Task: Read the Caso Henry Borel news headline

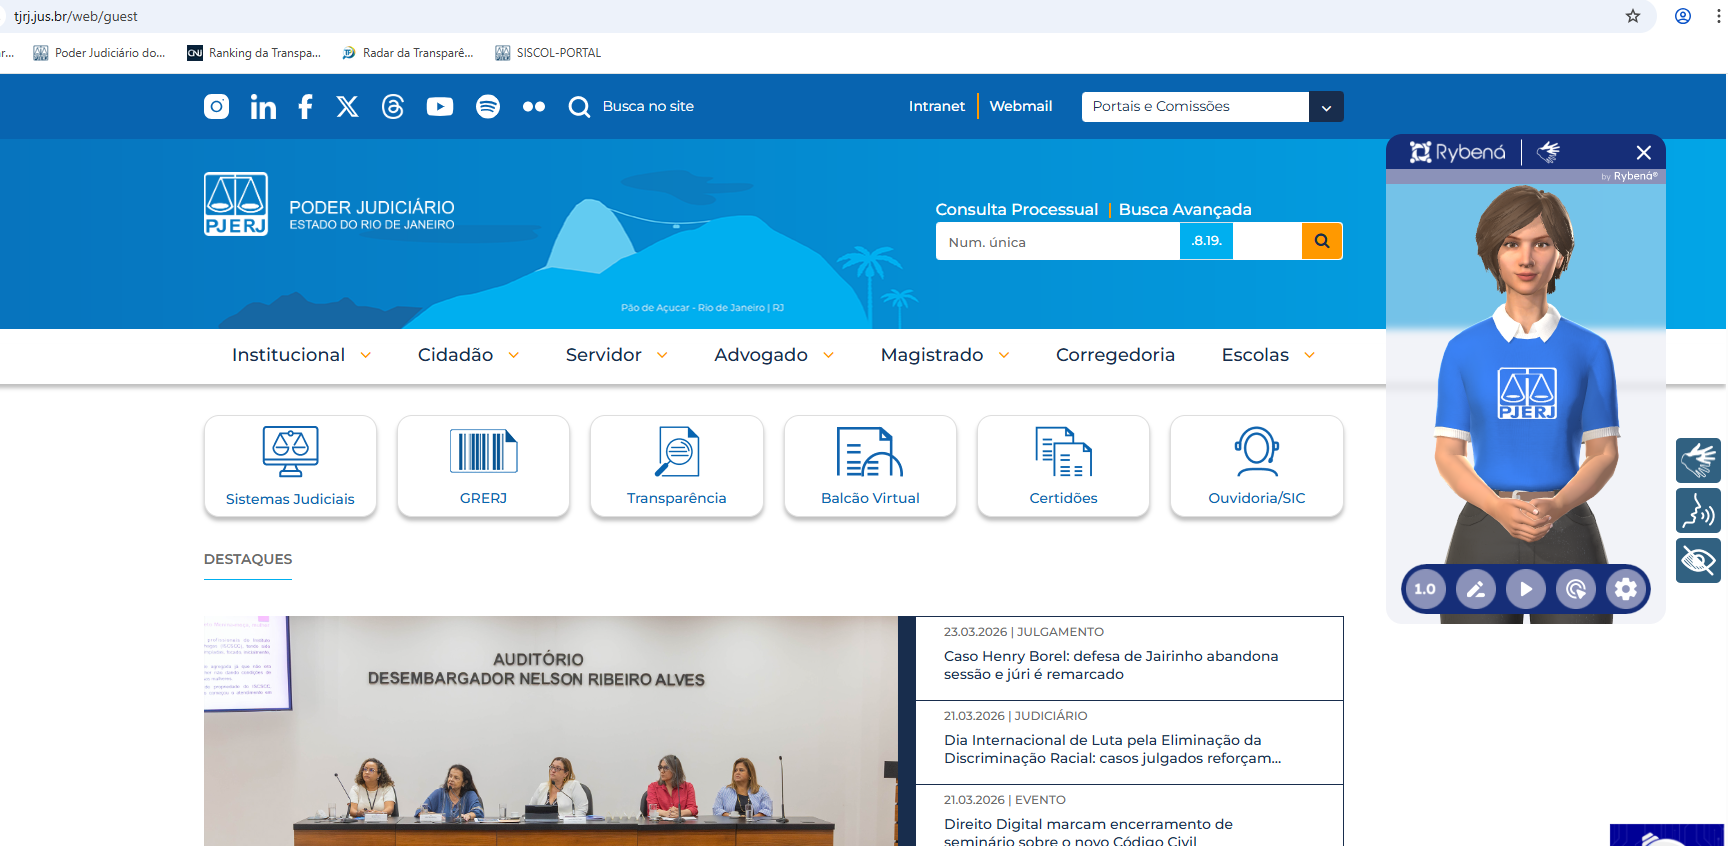Action: coord(1110,665)
